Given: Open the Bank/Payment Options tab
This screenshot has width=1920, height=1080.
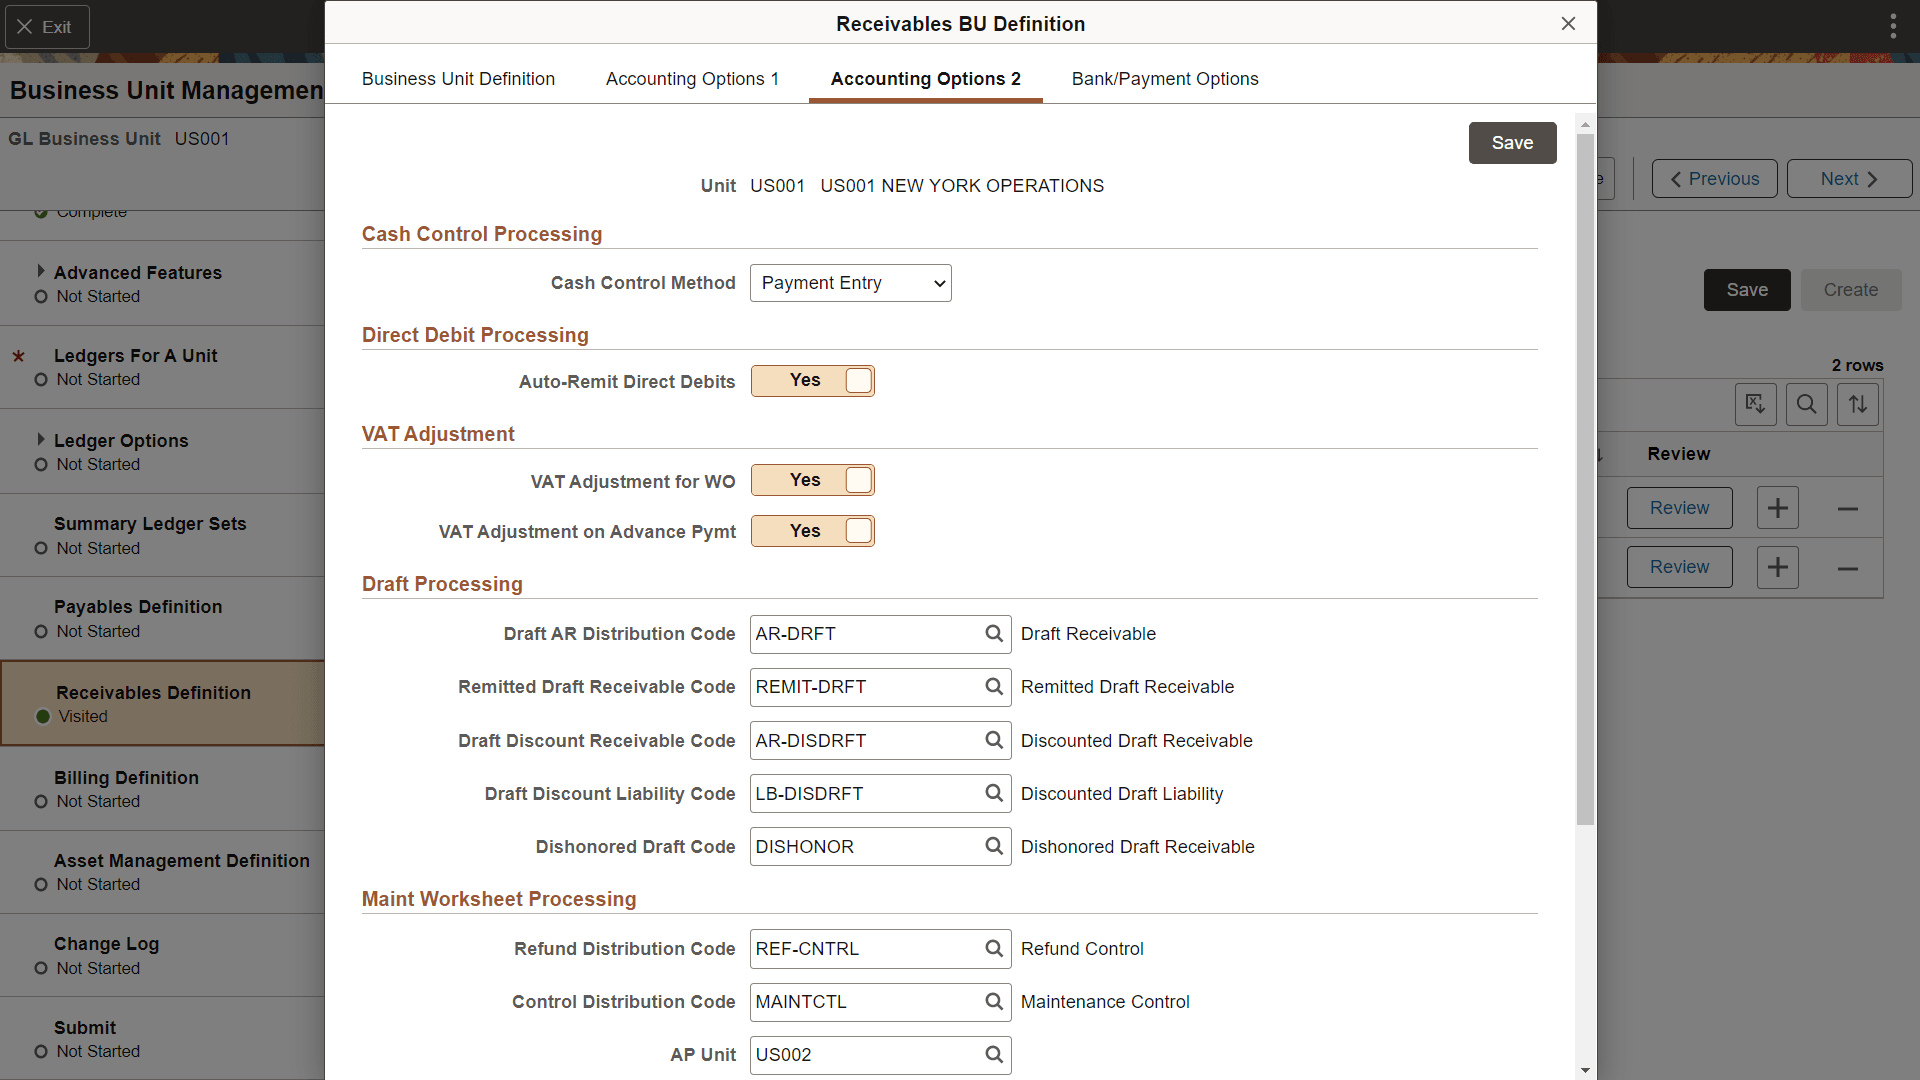Looking at the screenshot, I should point(1165,78).
